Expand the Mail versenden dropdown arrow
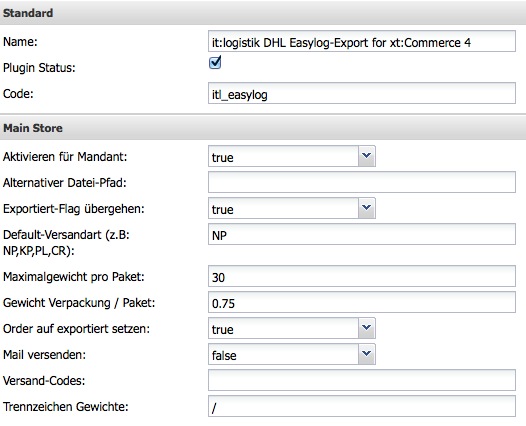 [x=366, y=354]
